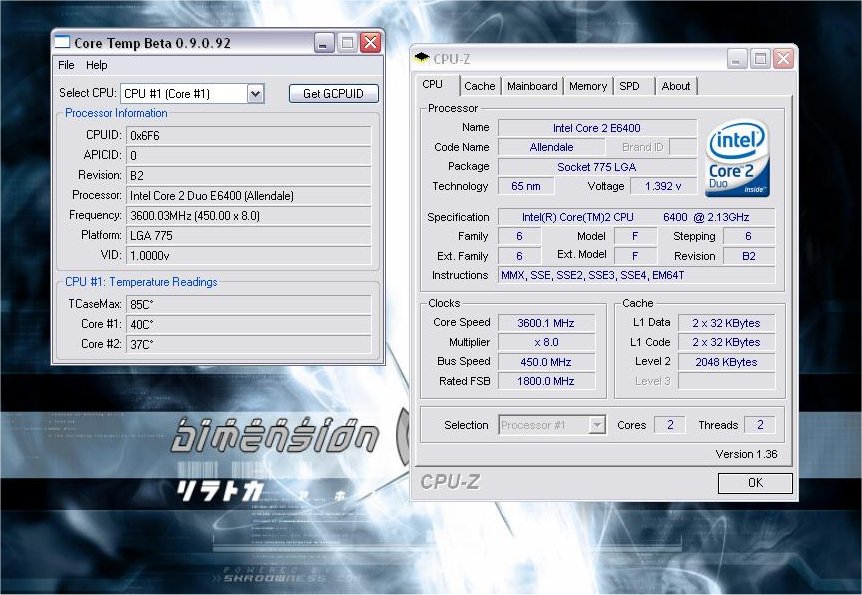Click the empty Brand ID field
862x595 pixels.
(x=683, y=147)
